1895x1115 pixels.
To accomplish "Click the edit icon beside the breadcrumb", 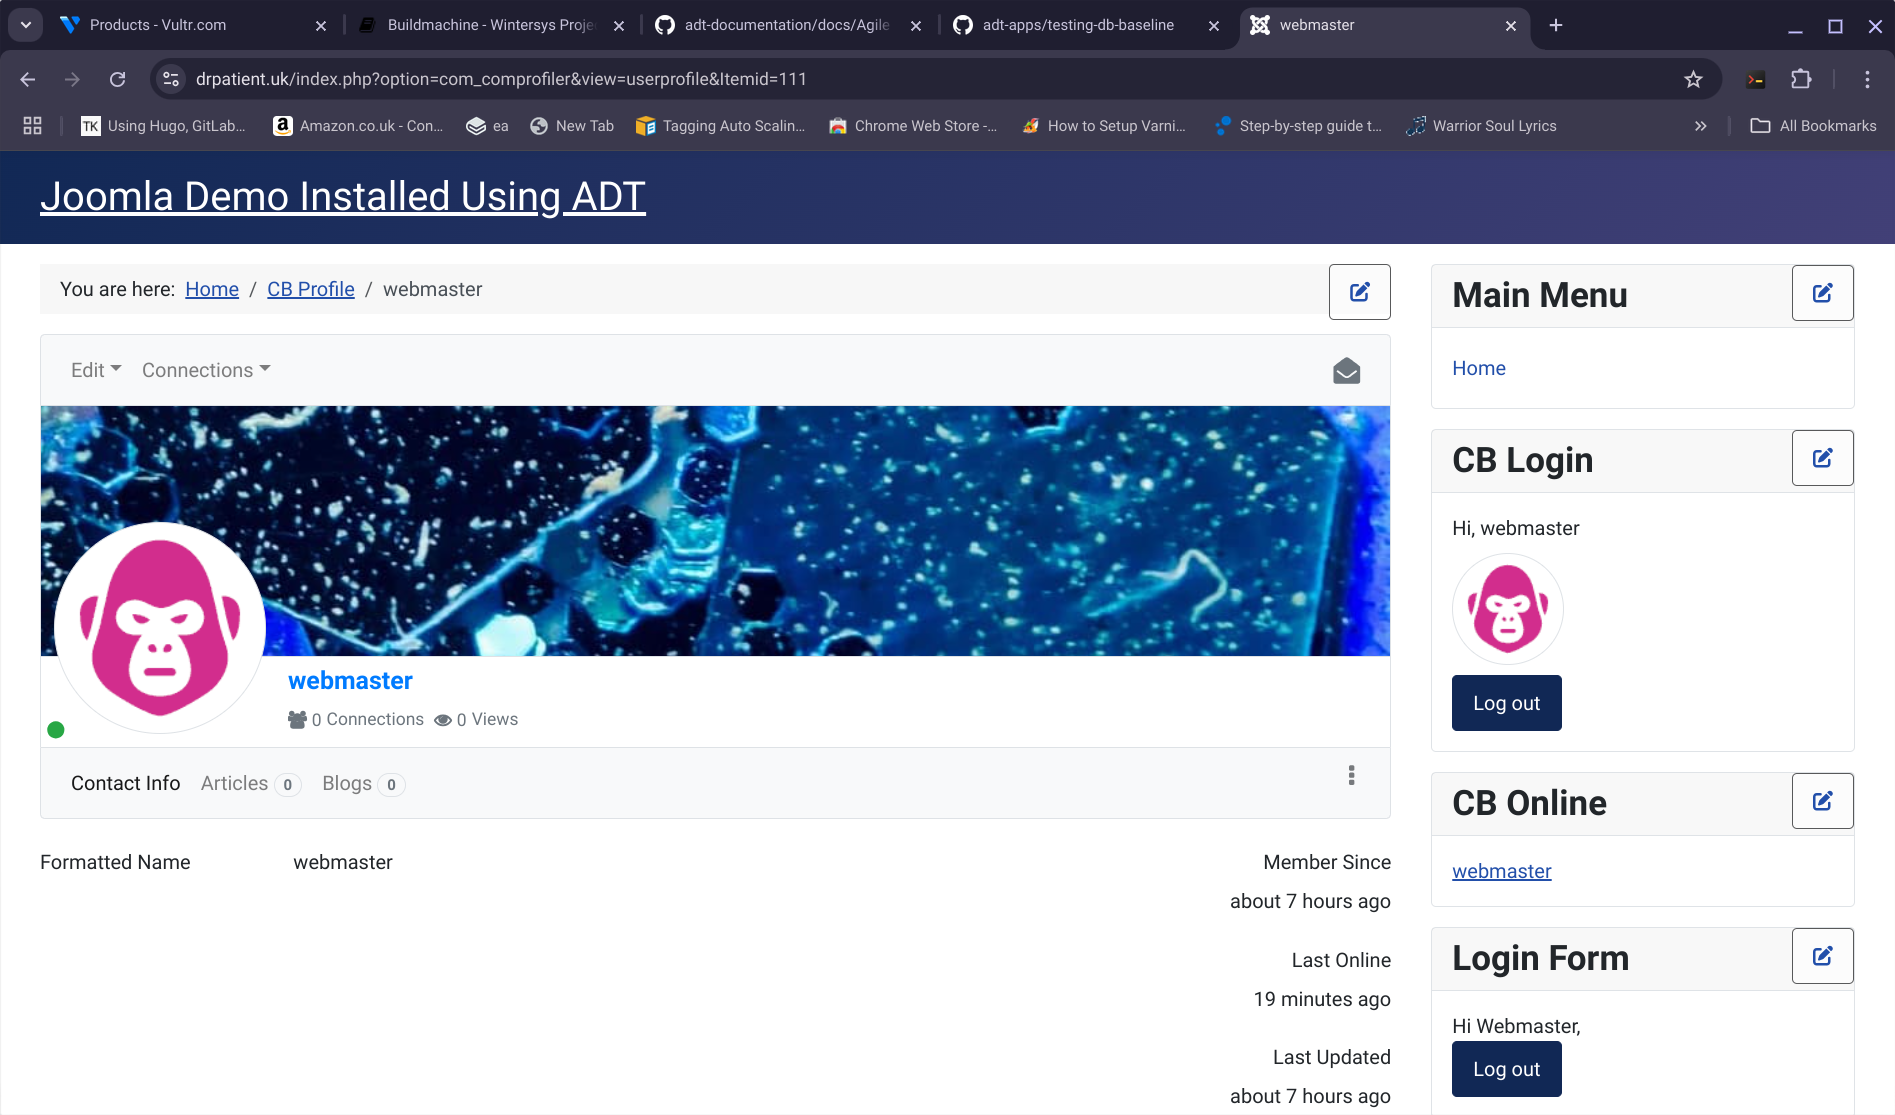I will (1359, 292).
